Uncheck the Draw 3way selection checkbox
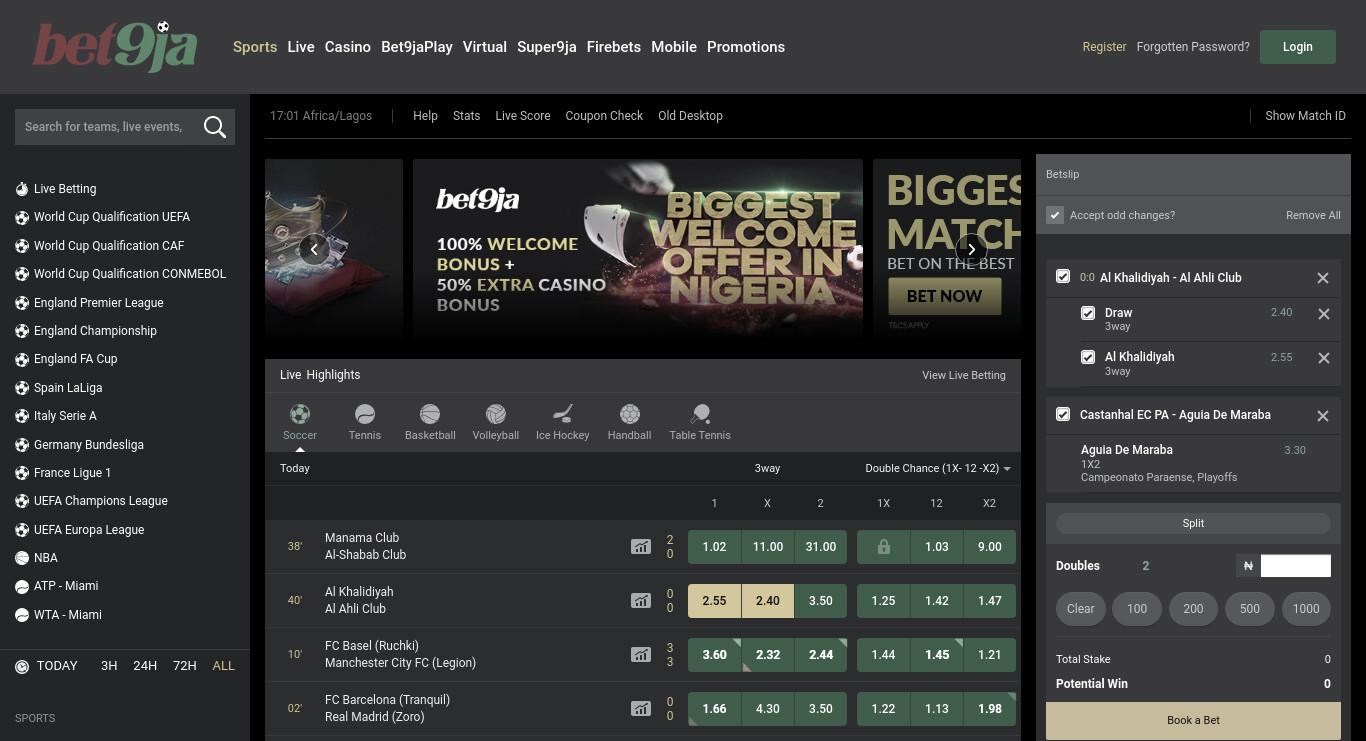The width and height of the screenshot is (1366, 741). point(1088,313)
